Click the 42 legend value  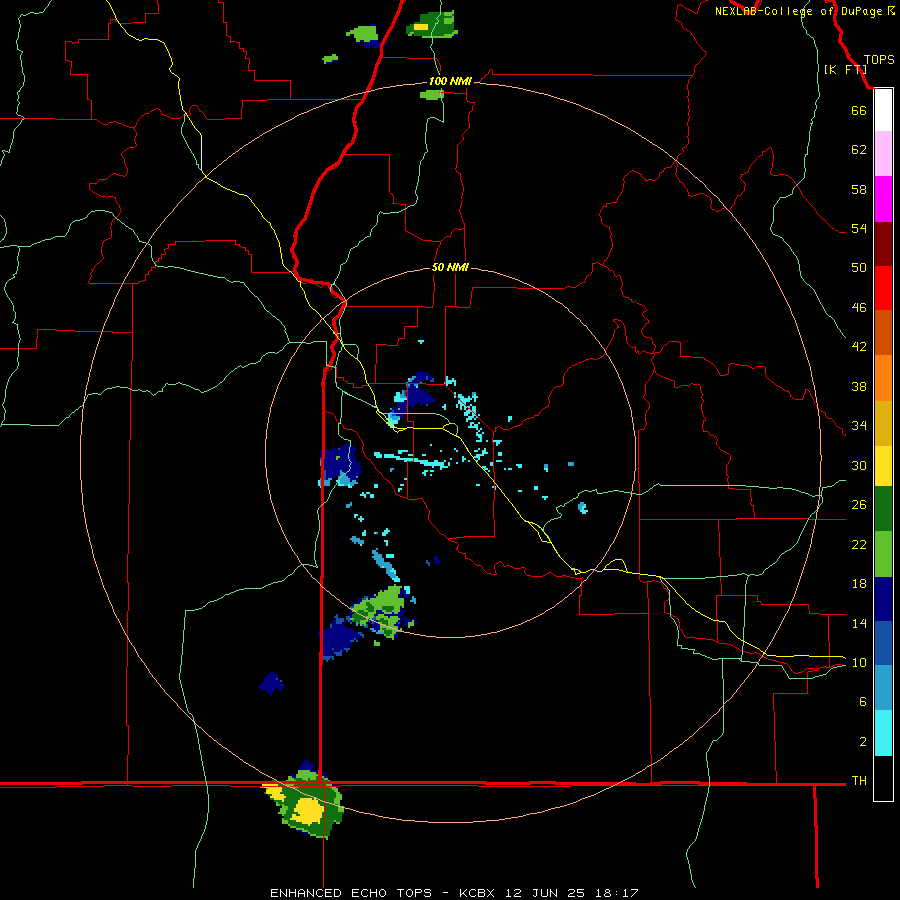pos(859,346)
